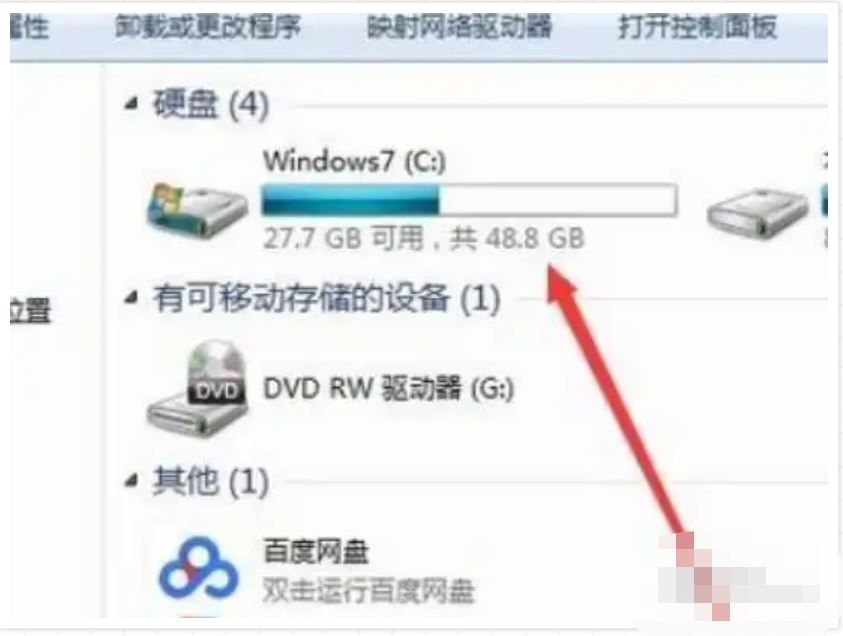Click 卸载或更改程序 in the toolbar
The height and width of the screenshot is (636, 843).
point(208,27)
